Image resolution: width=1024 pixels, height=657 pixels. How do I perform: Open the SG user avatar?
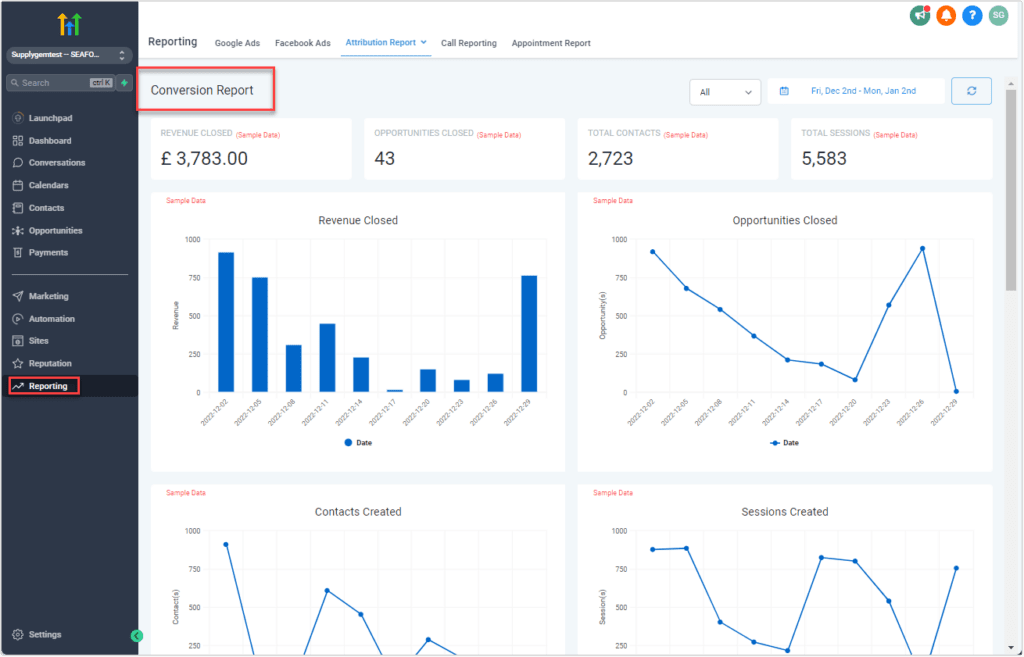(998, 15)
